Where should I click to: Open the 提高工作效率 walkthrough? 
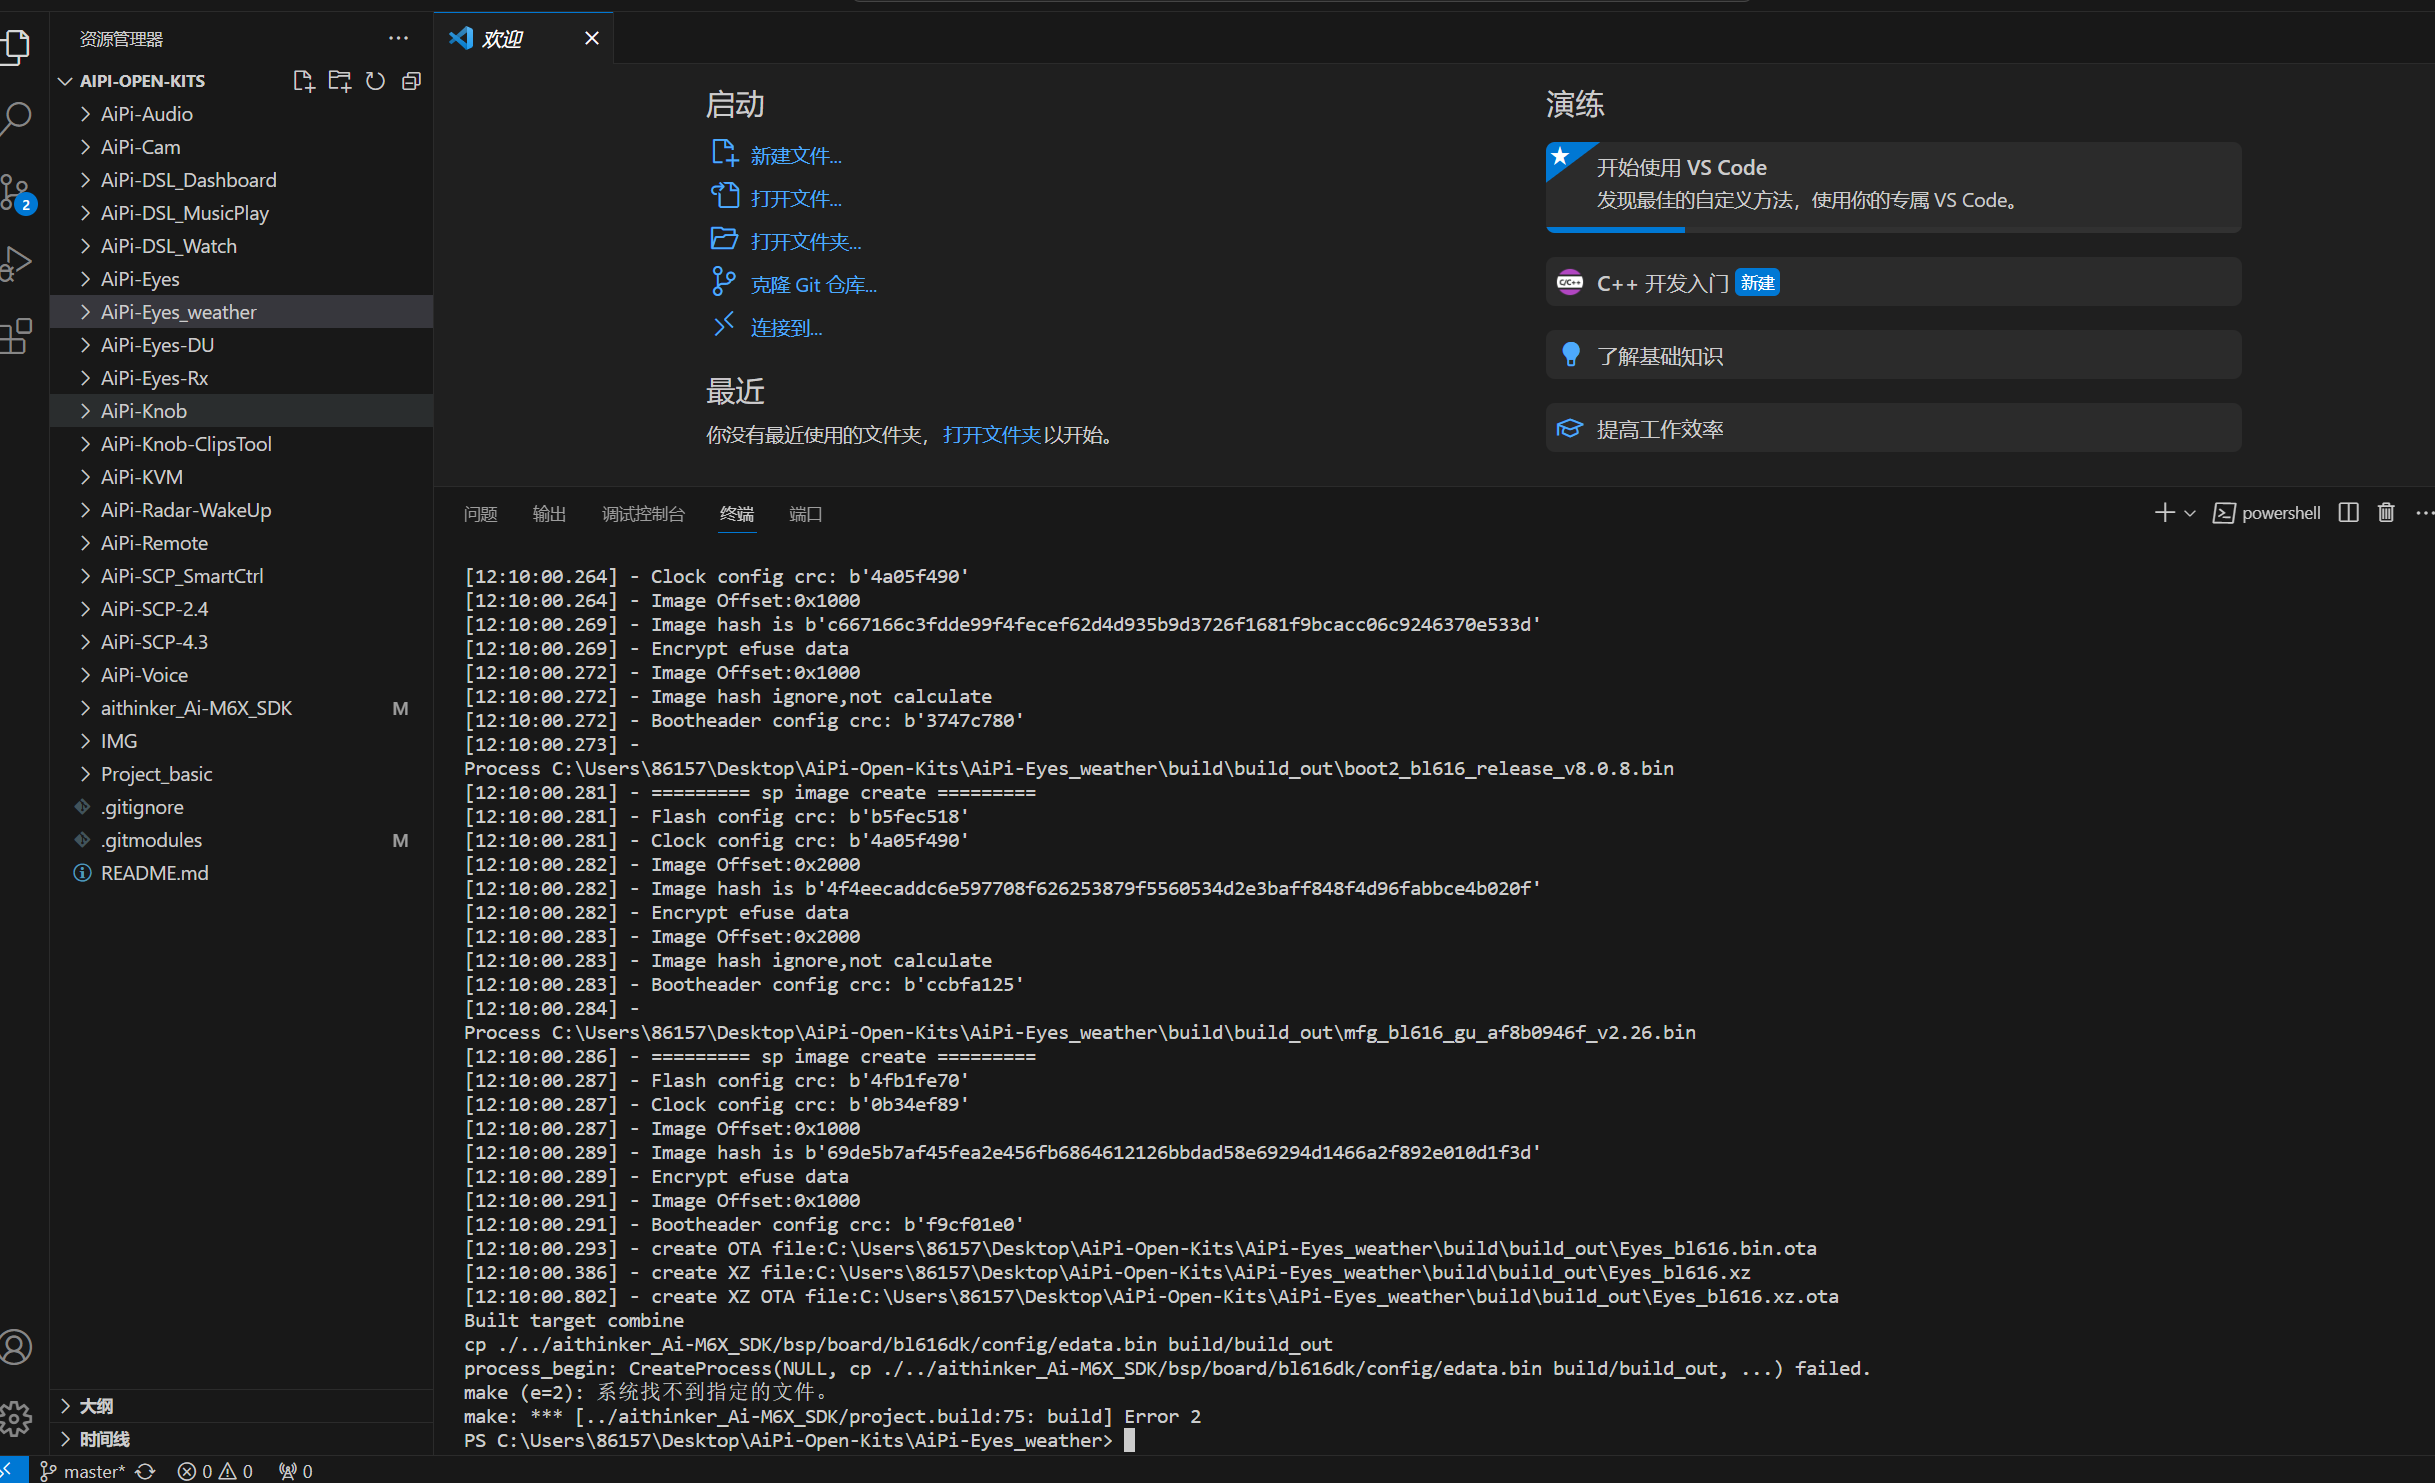[1893, 429]
